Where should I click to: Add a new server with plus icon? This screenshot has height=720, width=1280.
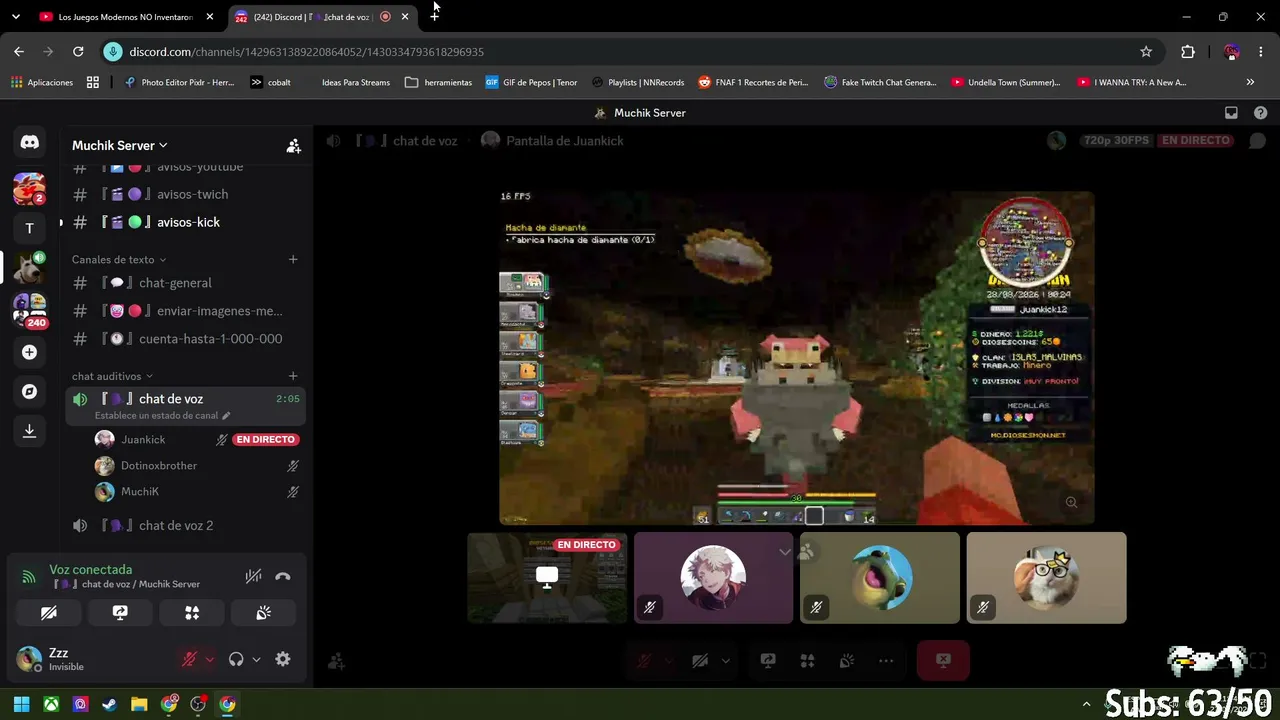[x=30, y=352]
